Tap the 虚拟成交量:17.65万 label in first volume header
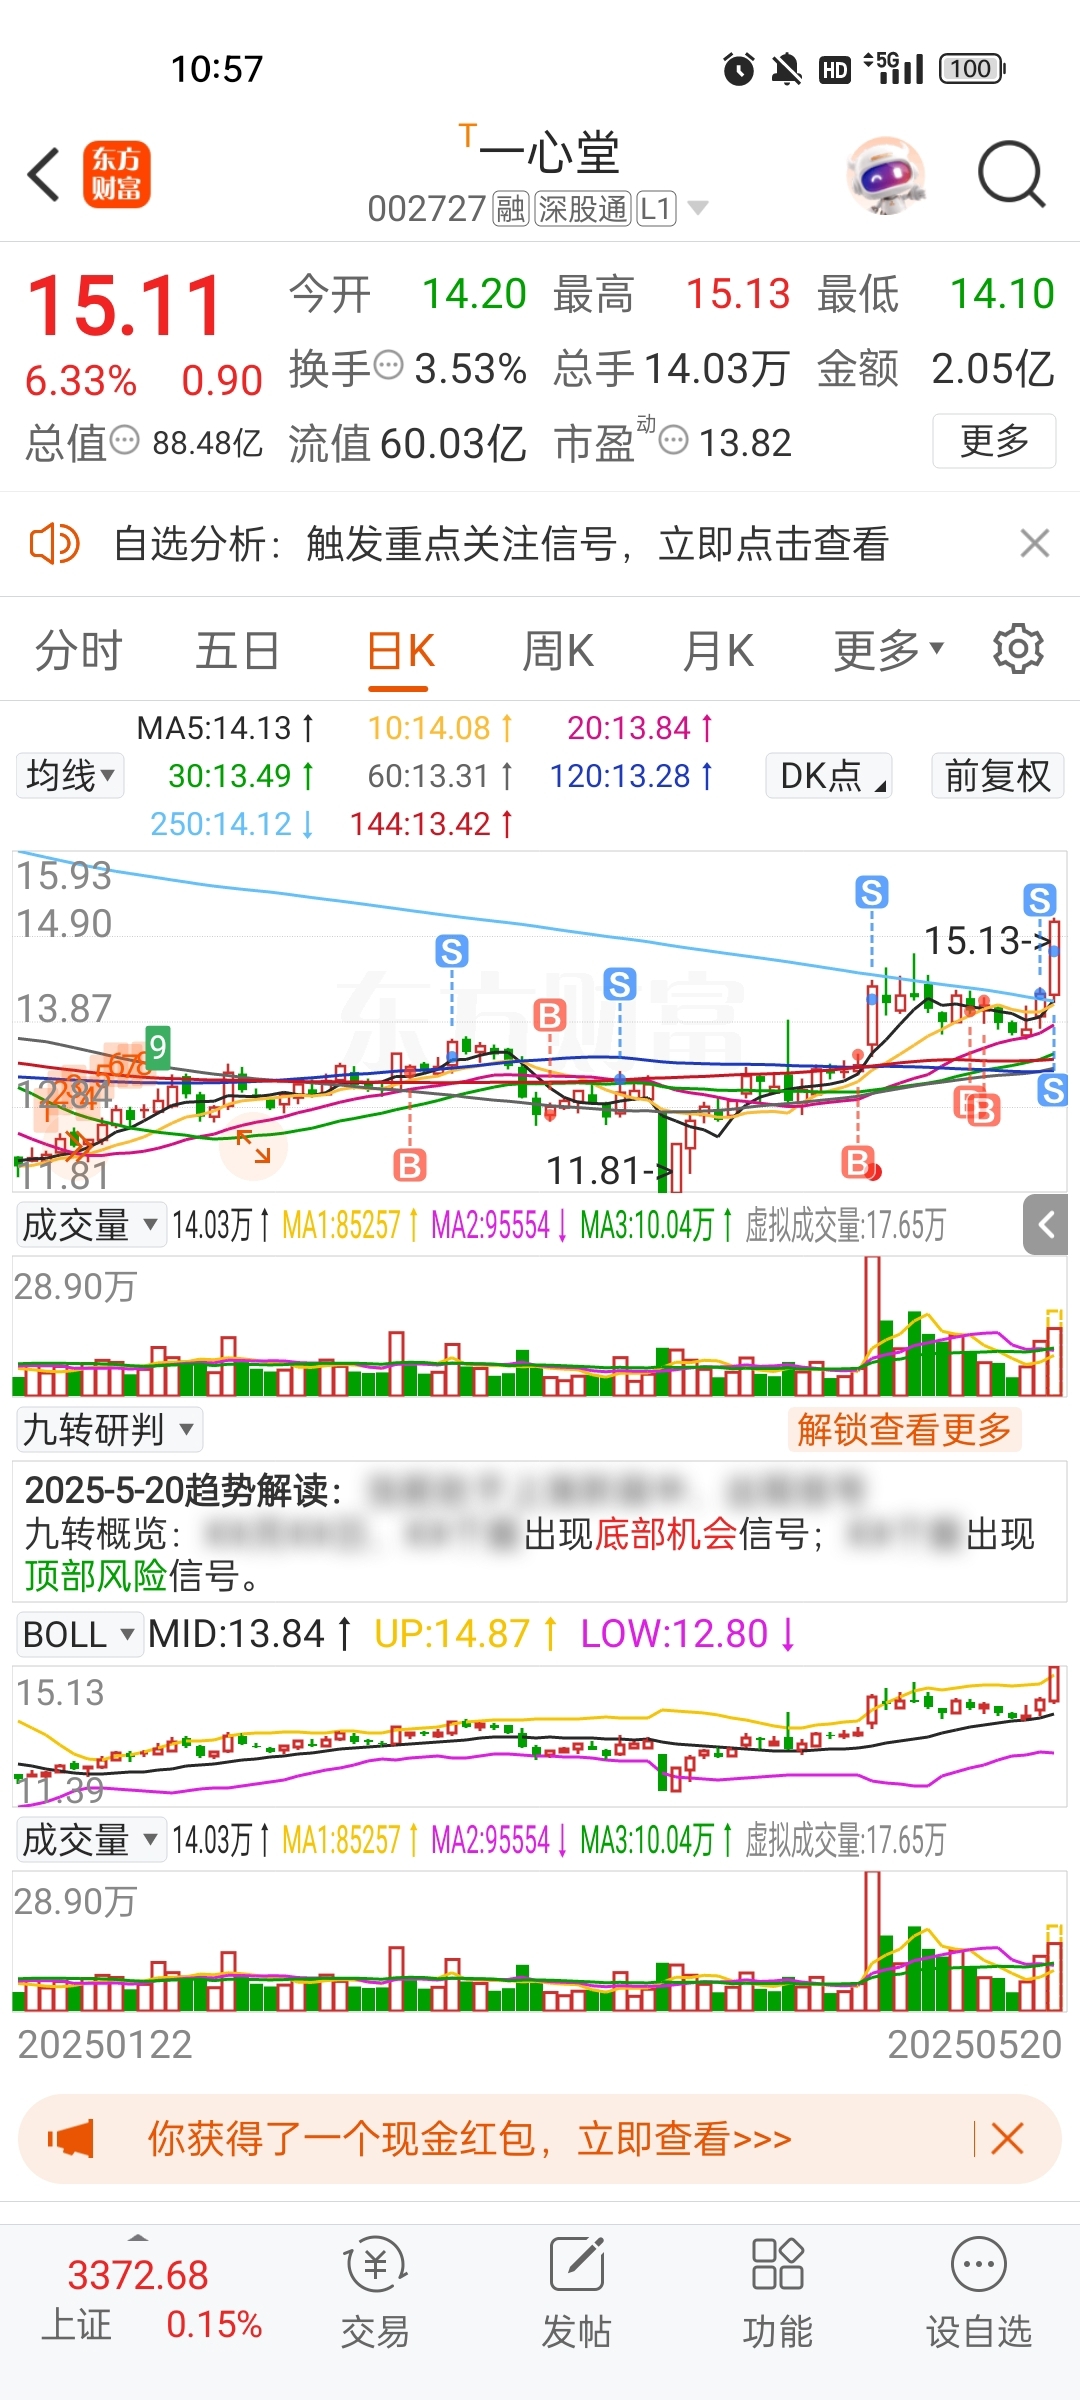This screenshot has width=1080, height=2400. point(846,1225)
